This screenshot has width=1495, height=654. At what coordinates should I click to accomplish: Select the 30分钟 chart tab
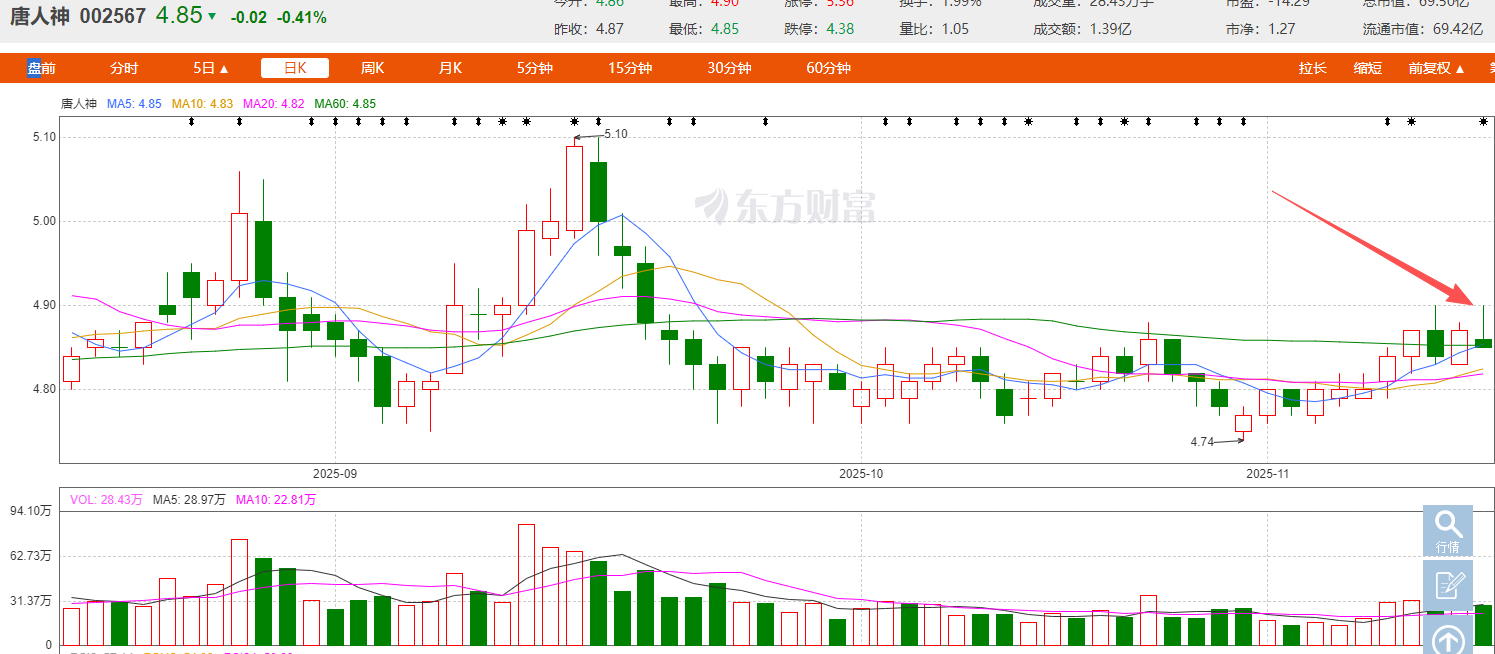[729, 68]
